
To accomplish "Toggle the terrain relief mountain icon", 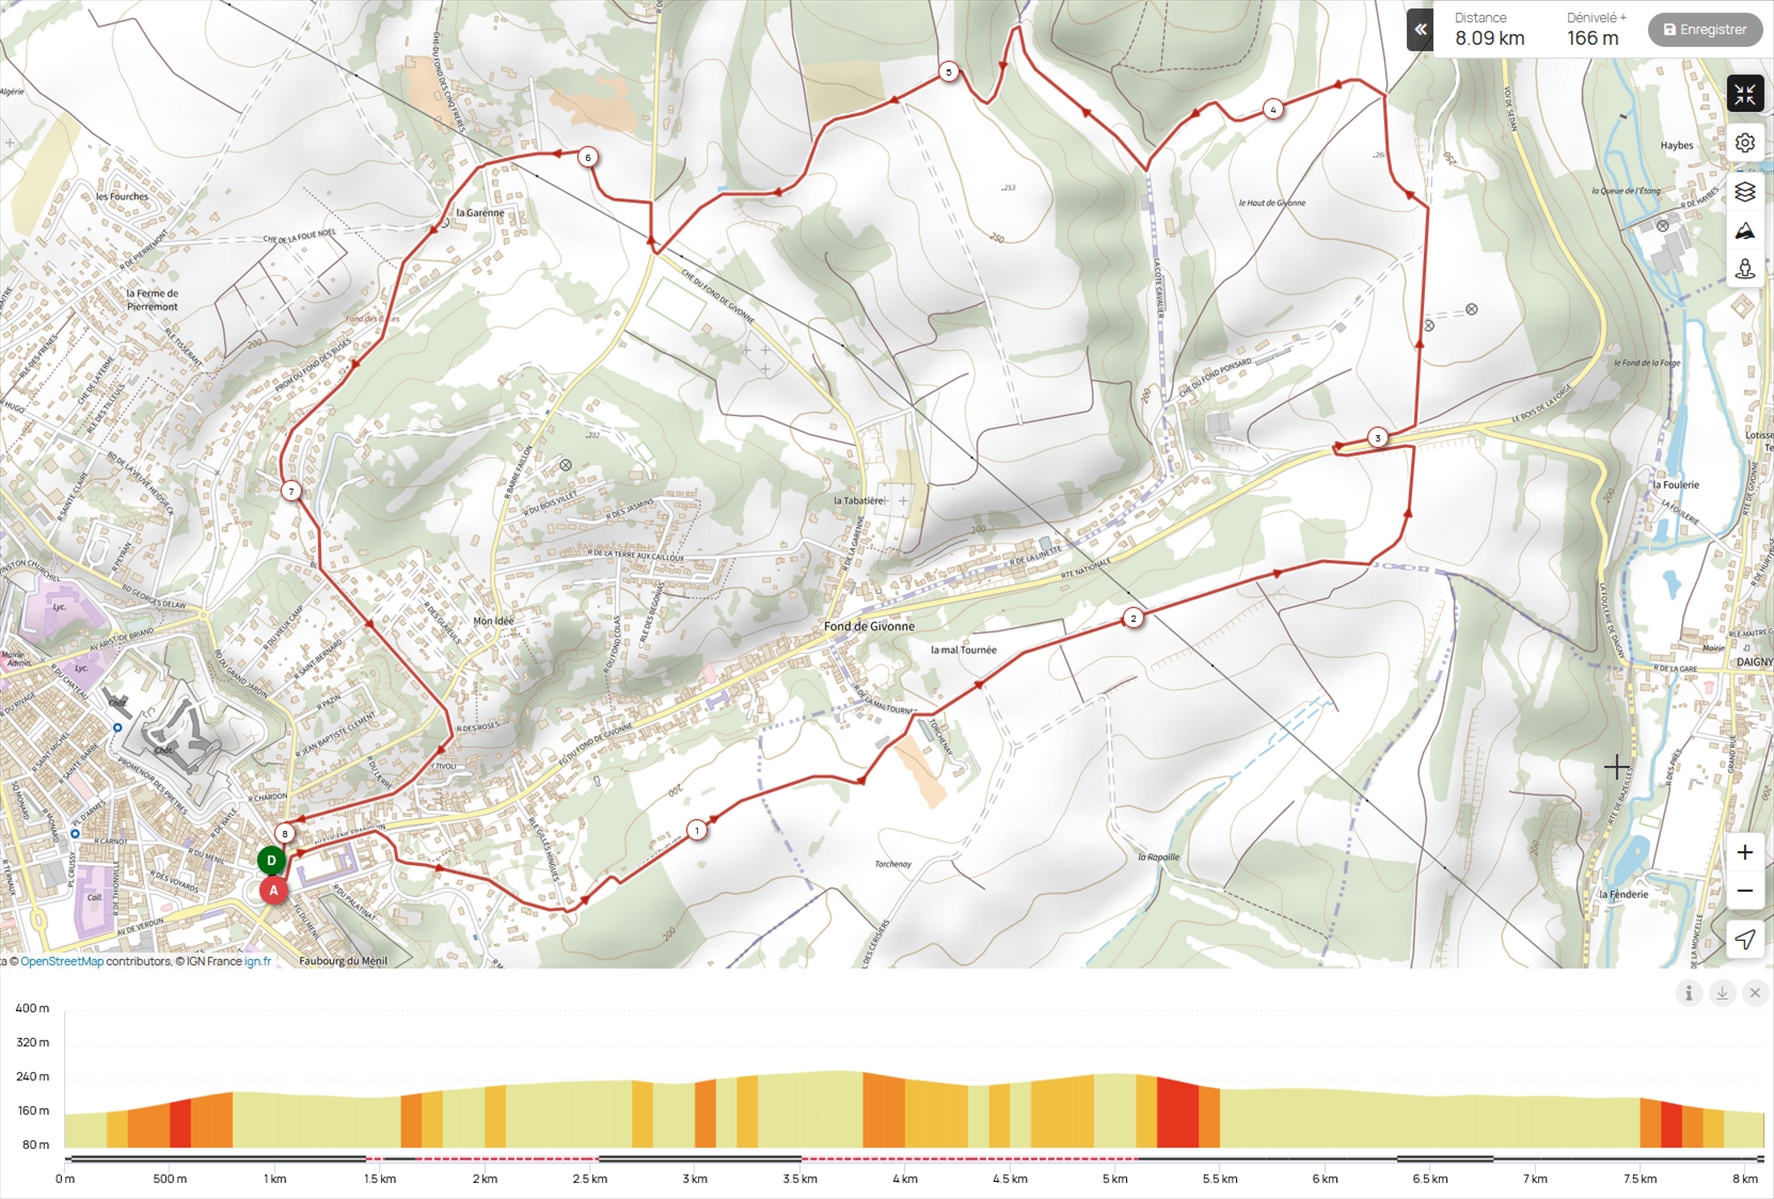I will point(1745,231).
